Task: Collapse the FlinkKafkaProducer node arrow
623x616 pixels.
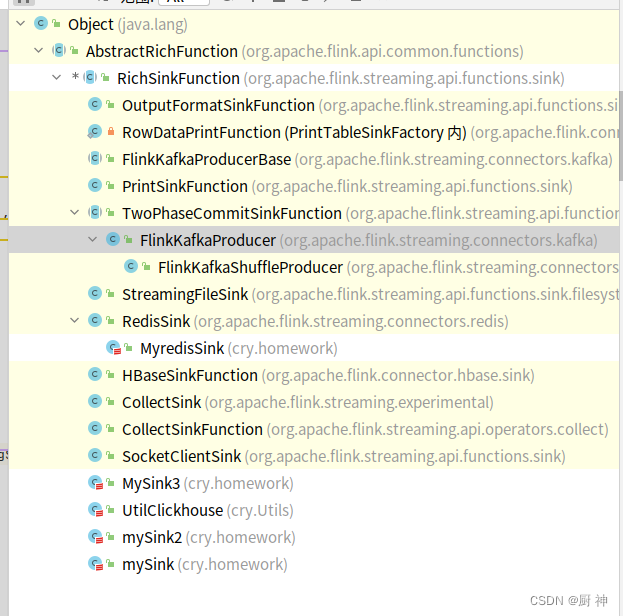Action: coord(93,240)
